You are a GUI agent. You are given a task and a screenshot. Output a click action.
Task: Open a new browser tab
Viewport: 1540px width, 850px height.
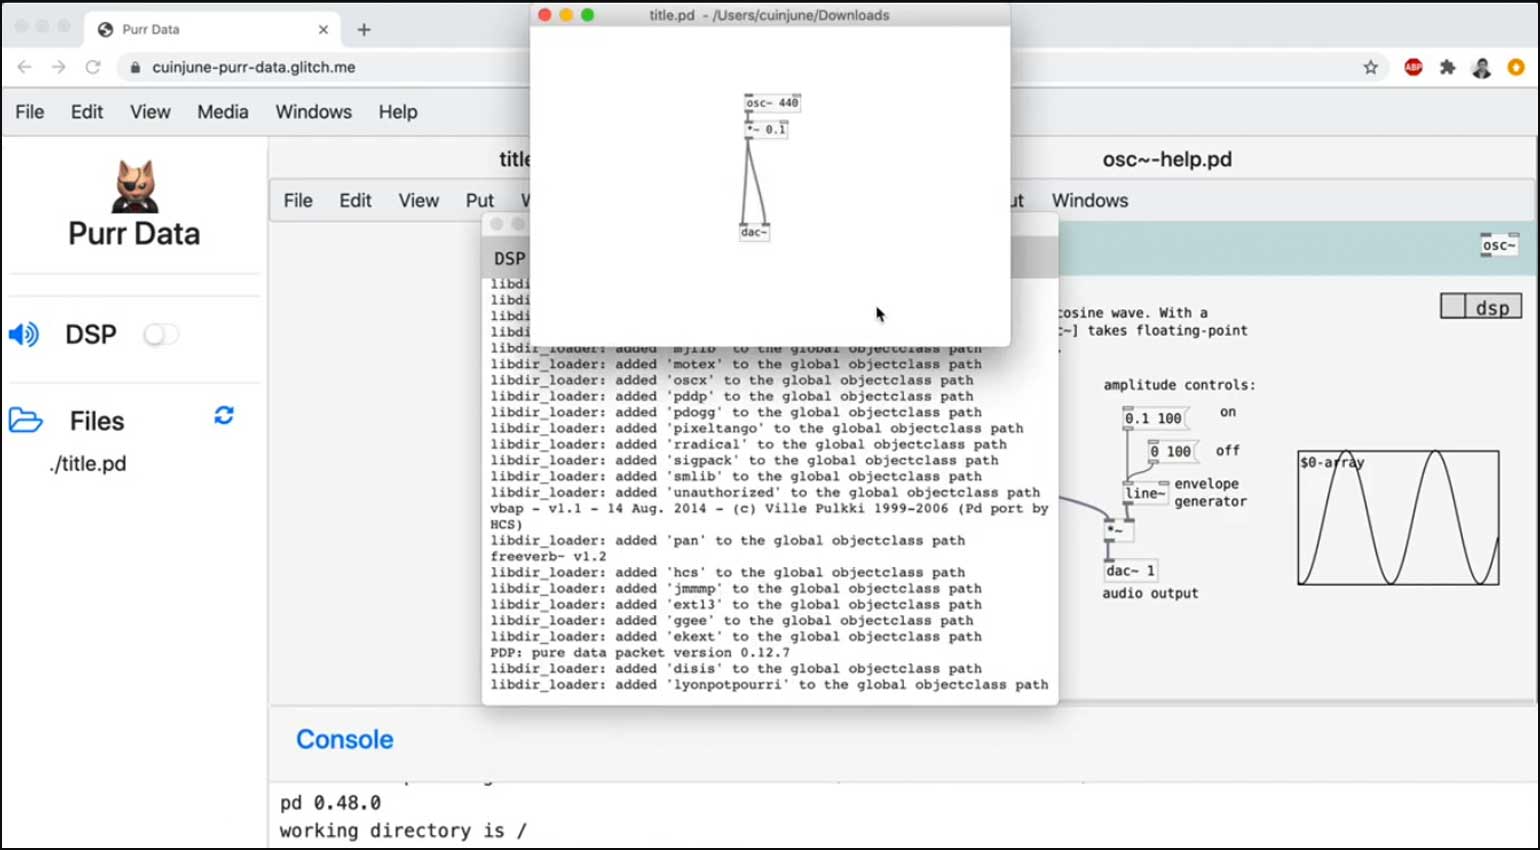[364, 29]
